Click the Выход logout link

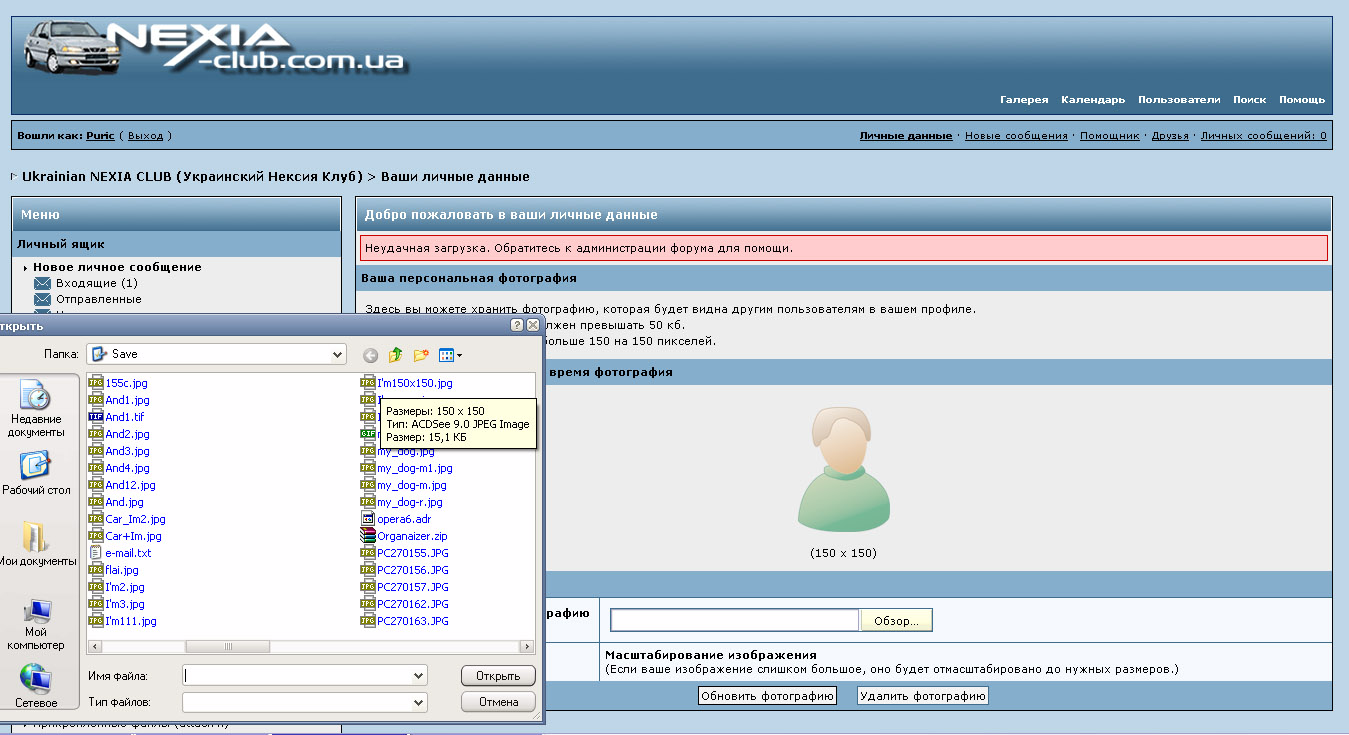click(145, 136)
